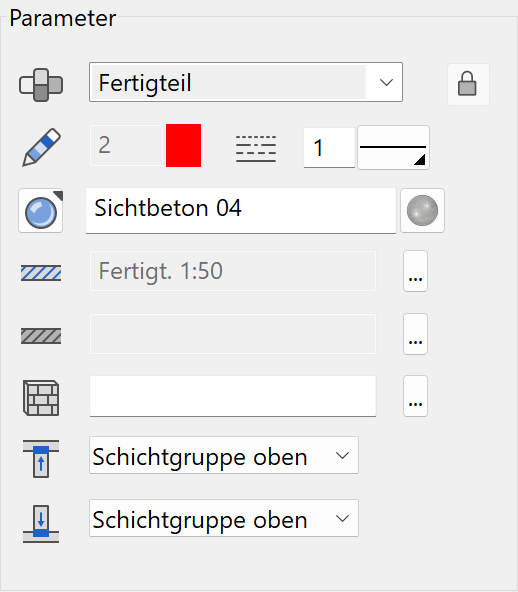Click the line type dashed-lines icon
The image size is (518, 592).
tap(256, 149)
